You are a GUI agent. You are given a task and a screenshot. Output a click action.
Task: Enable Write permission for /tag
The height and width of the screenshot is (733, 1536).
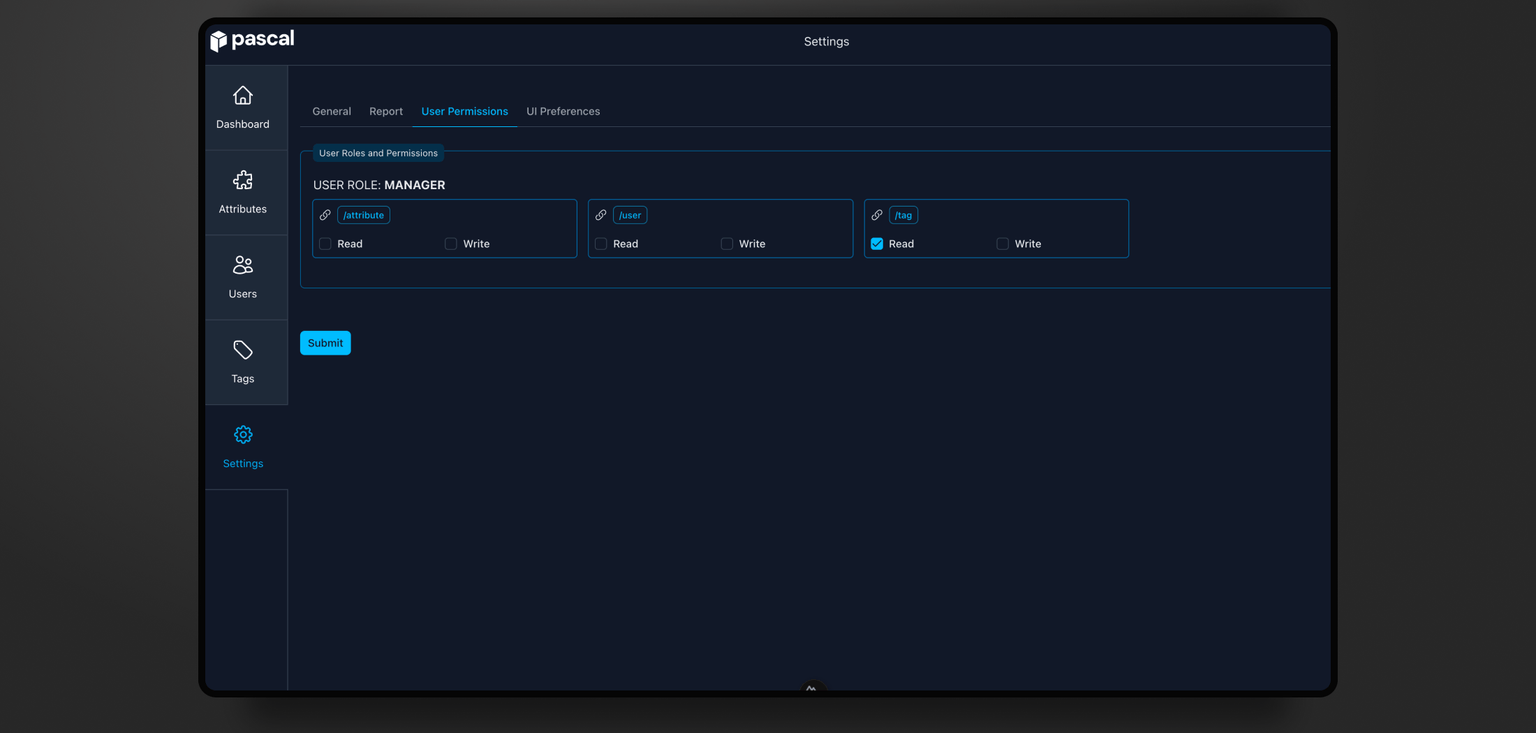click(1003, 244)
